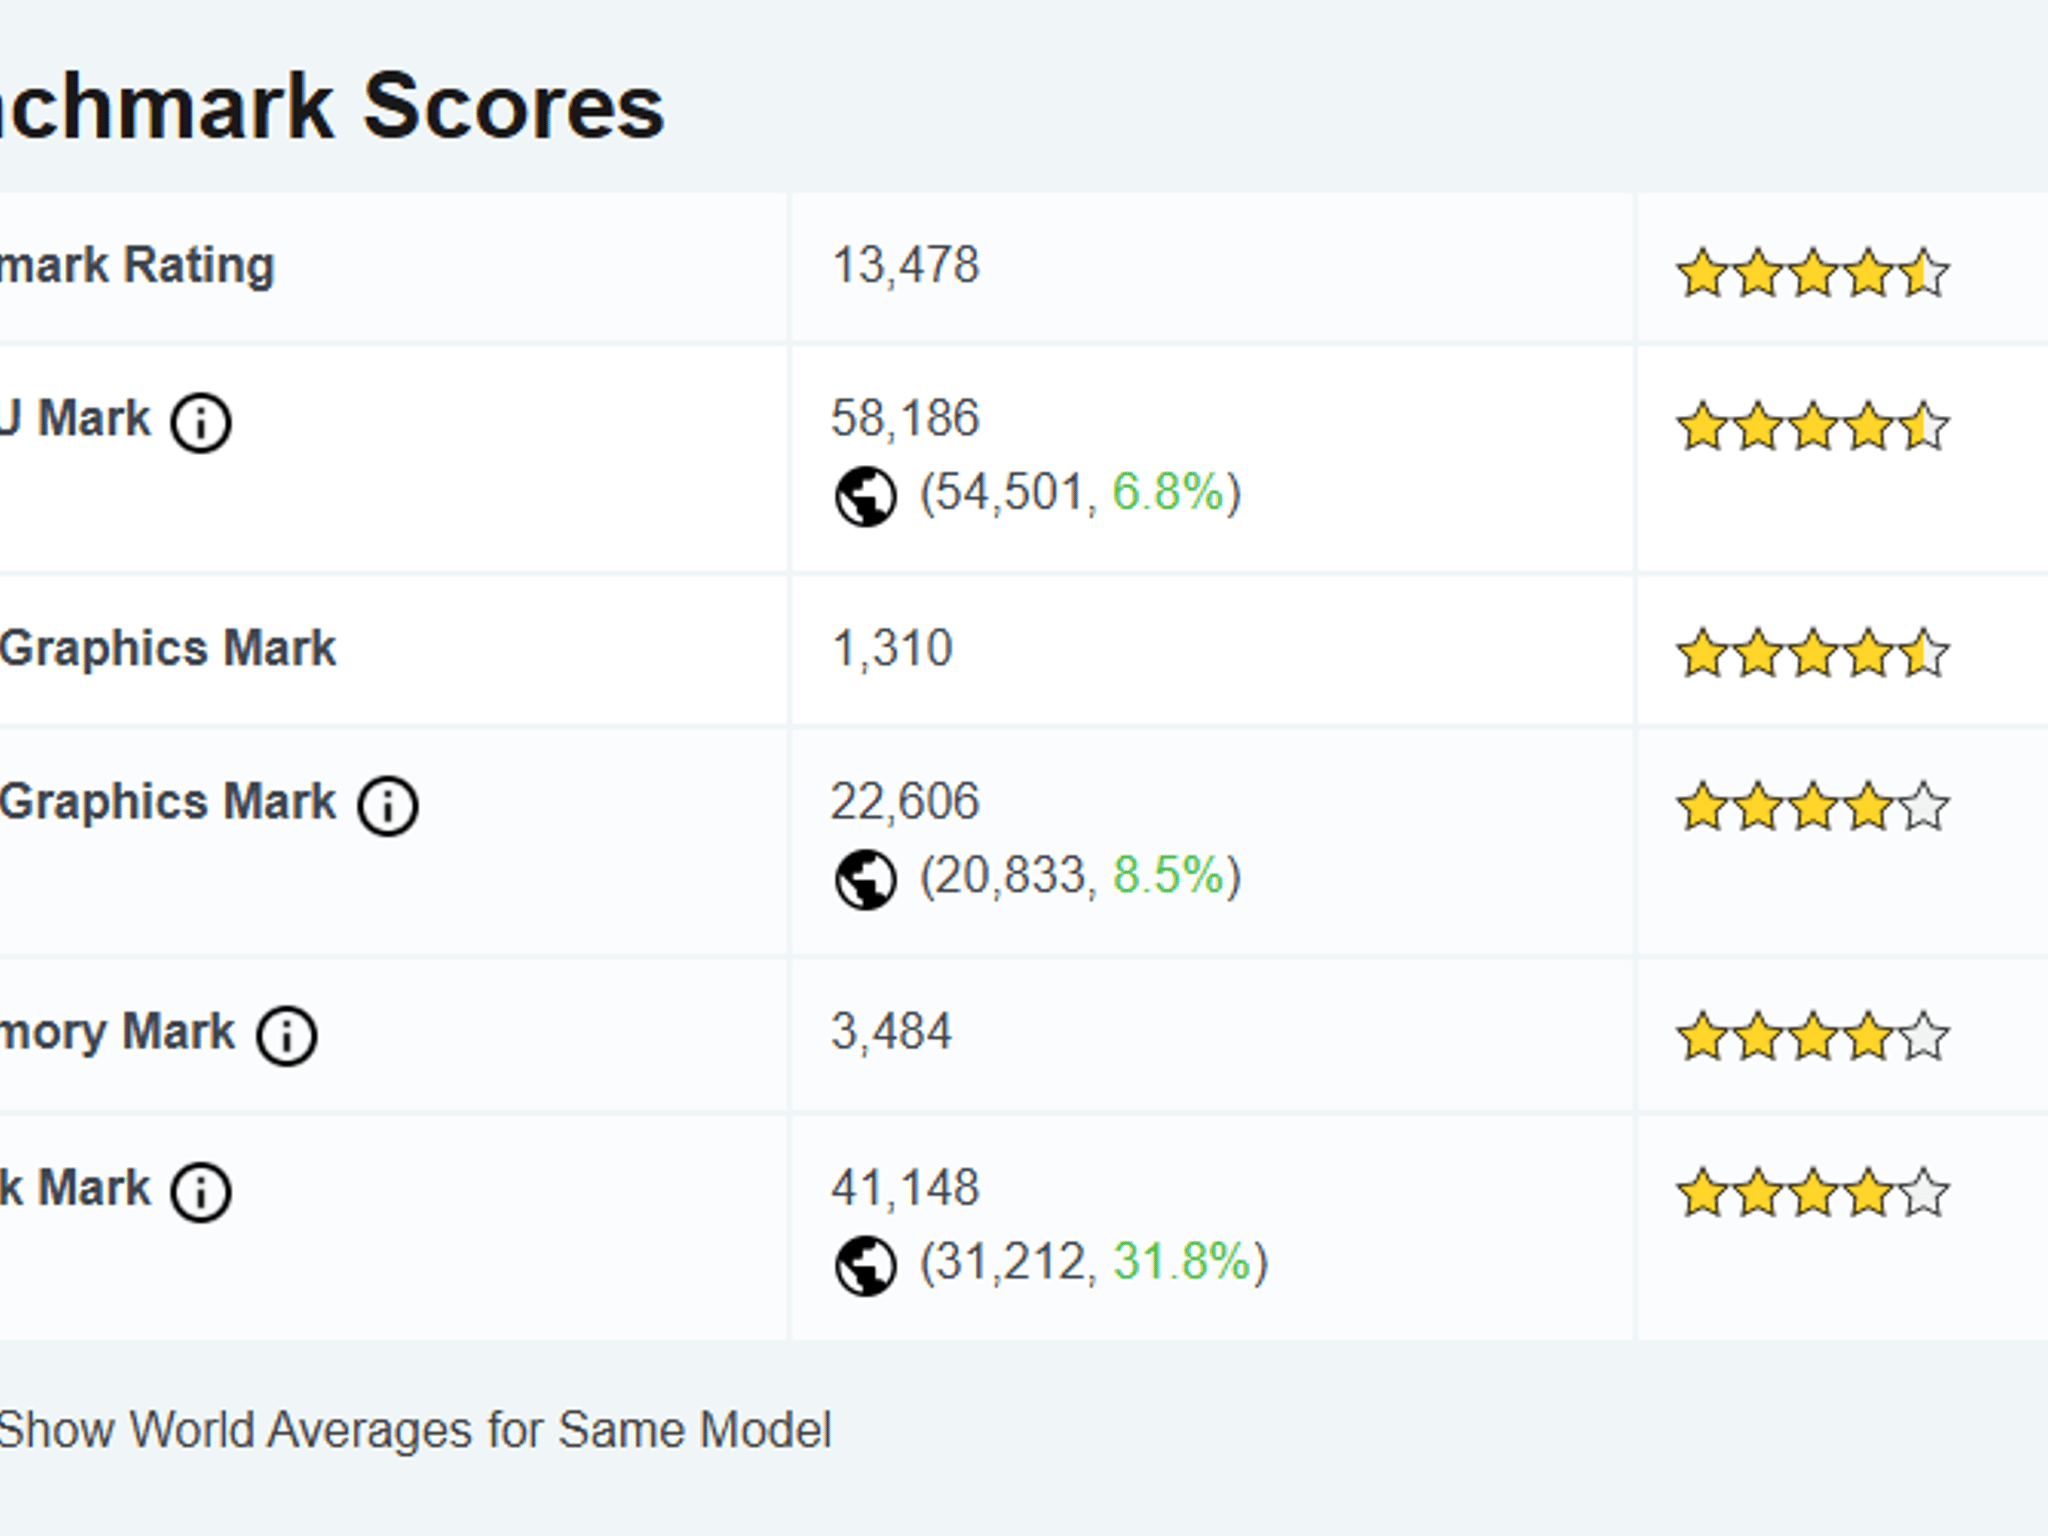Click the Benchmark Scores heading
This screenshot has height=1536, width=2048.
point(332,106)
